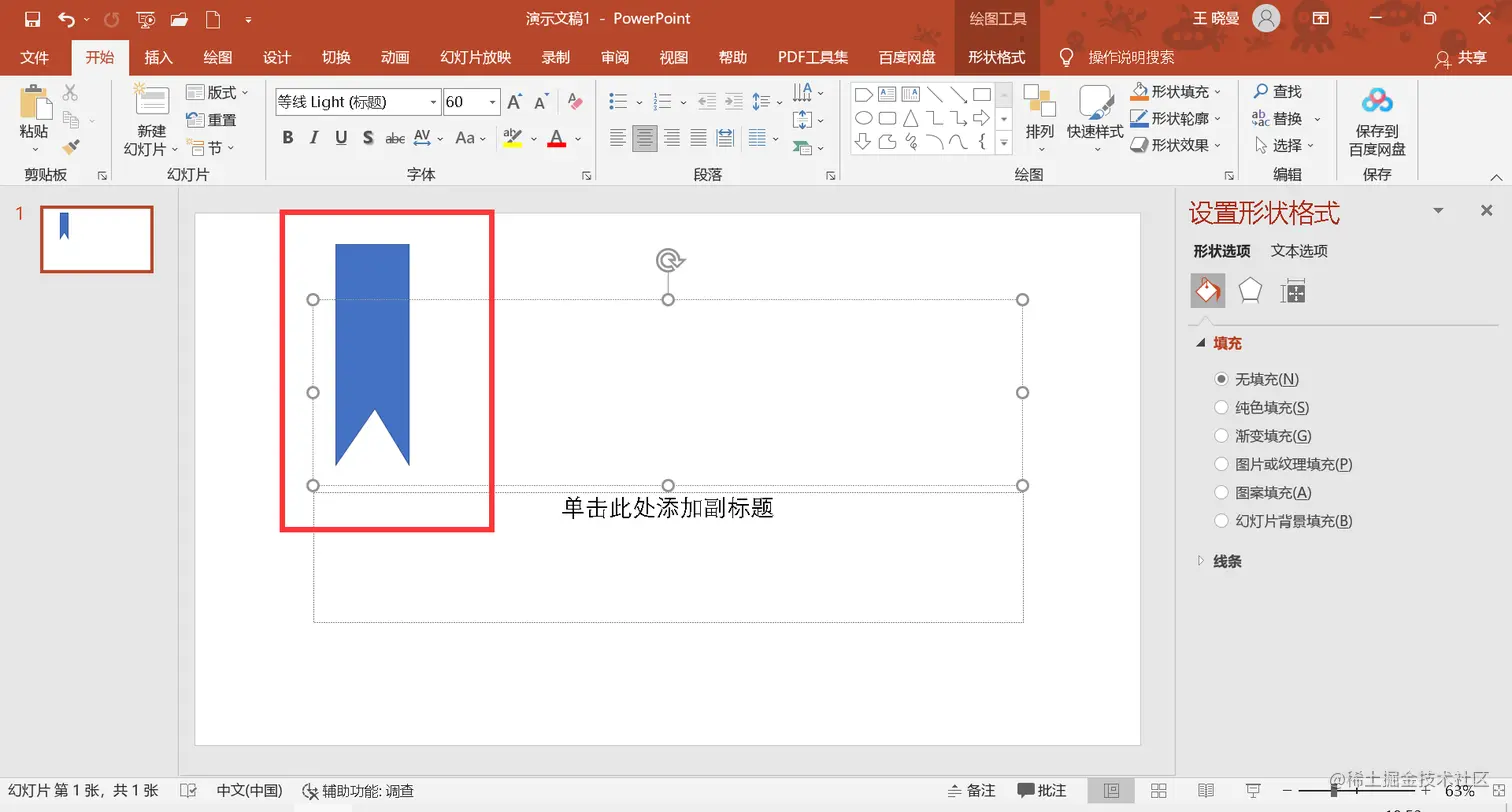Click the Save icon in the title bar
This screenshot has height=812, width=1512.
tap(32, 19)
